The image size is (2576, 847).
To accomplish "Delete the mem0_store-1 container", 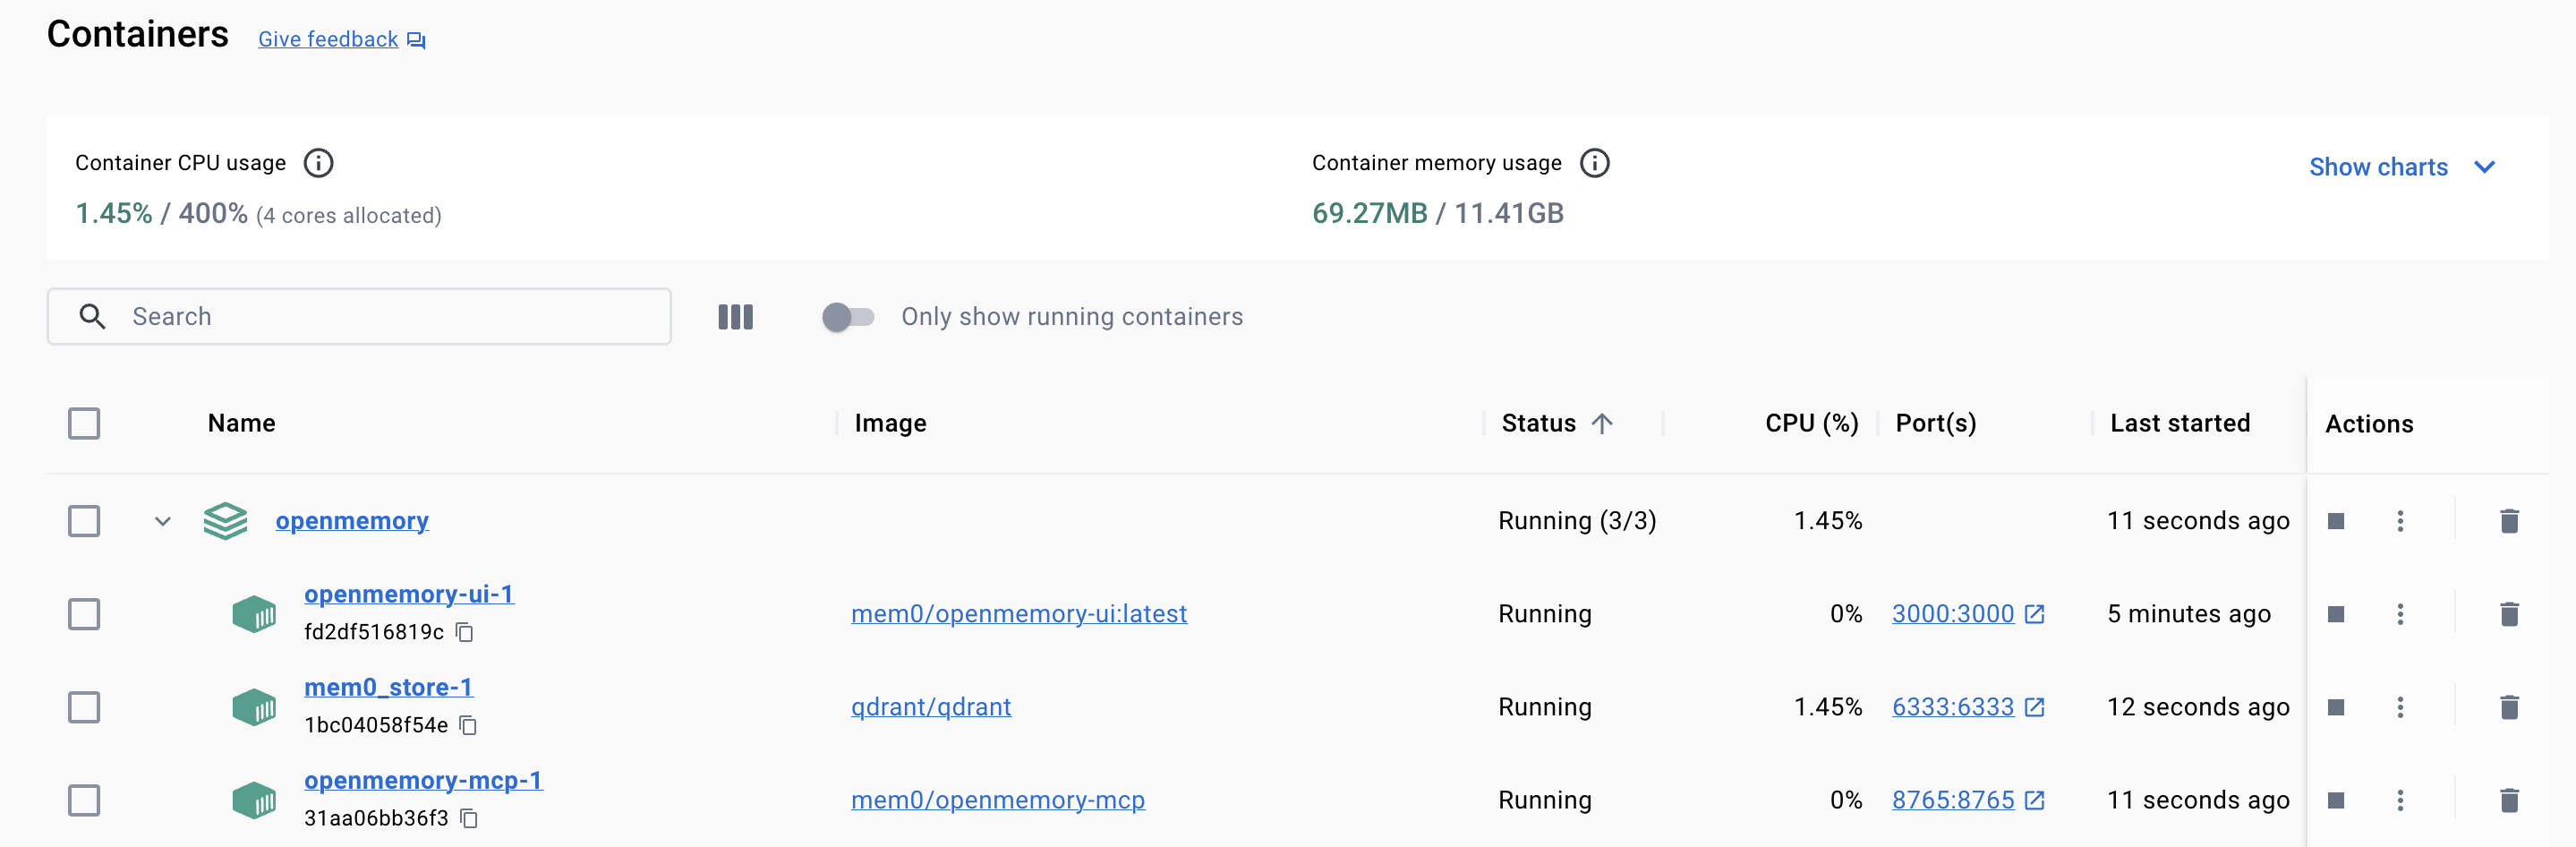I will pos(2509,707).
